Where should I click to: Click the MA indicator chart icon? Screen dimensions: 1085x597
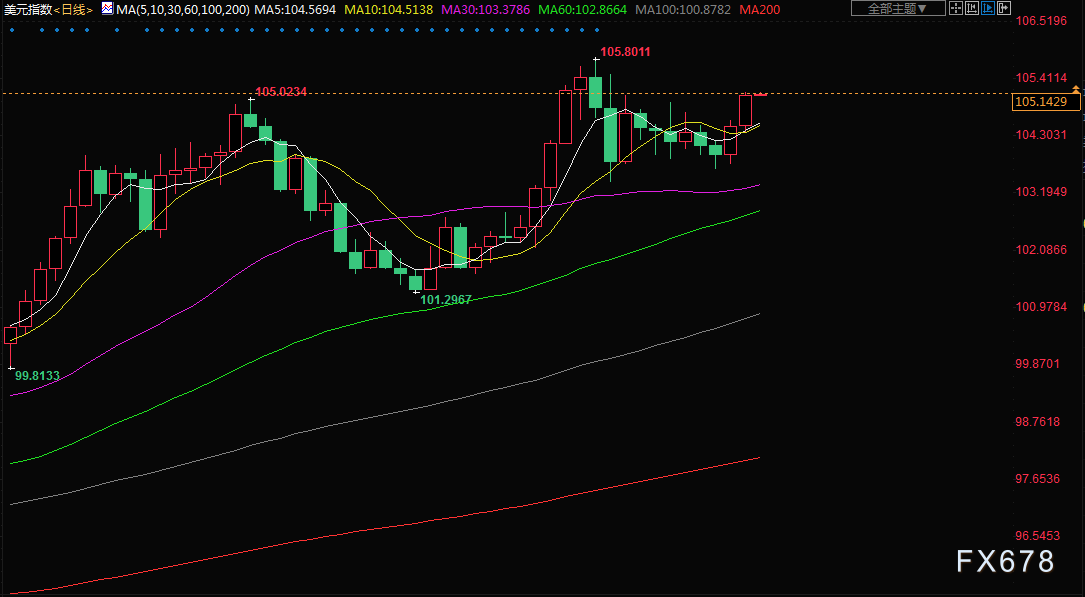(x=107, y=8)
